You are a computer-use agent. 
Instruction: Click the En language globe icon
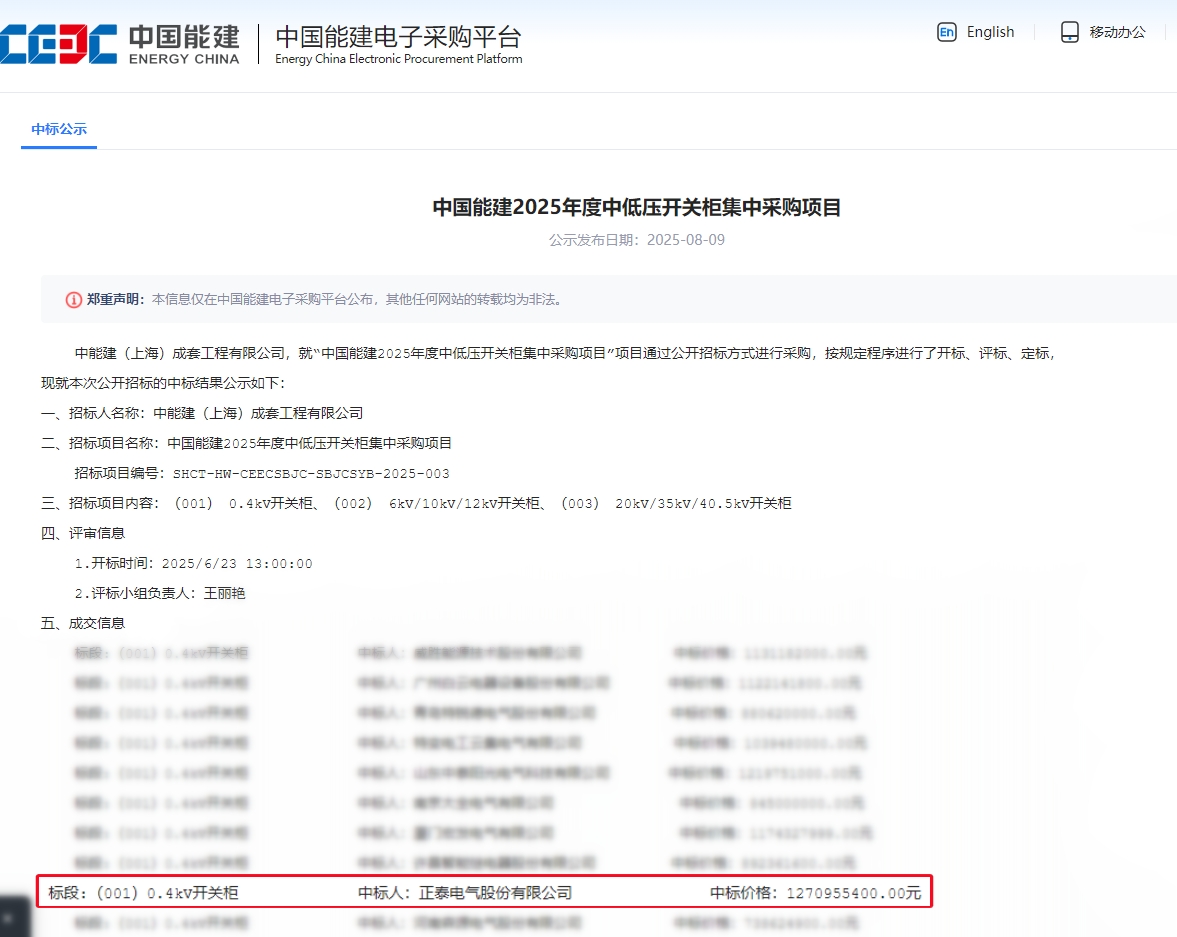tap(947, 32)
